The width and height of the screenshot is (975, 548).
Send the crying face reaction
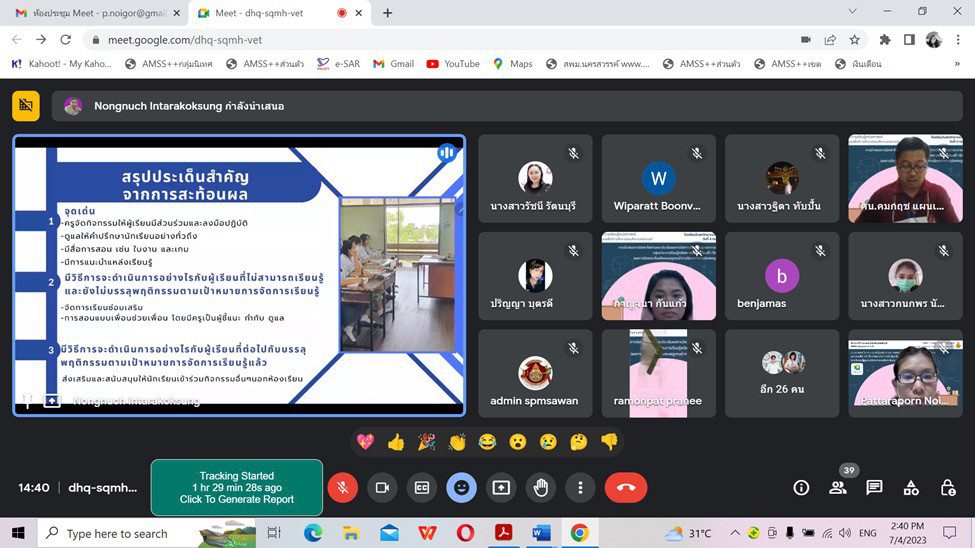548,442
